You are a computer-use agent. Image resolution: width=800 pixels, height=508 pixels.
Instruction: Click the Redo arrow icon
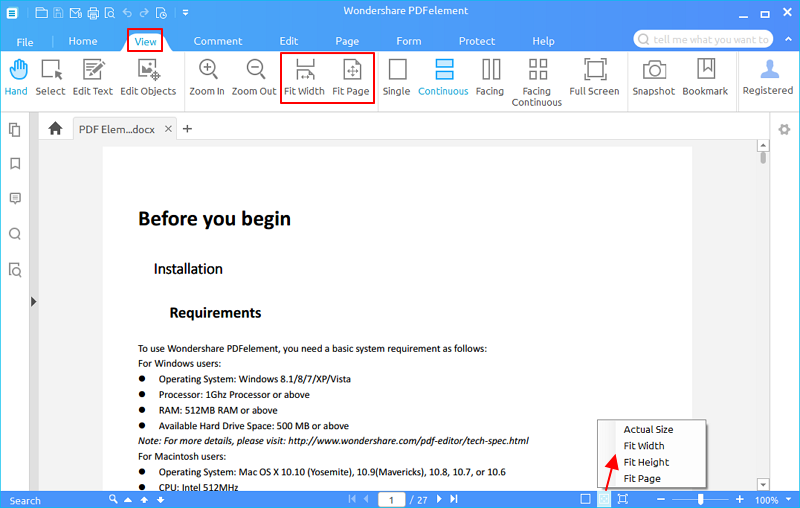click(144, 13)
